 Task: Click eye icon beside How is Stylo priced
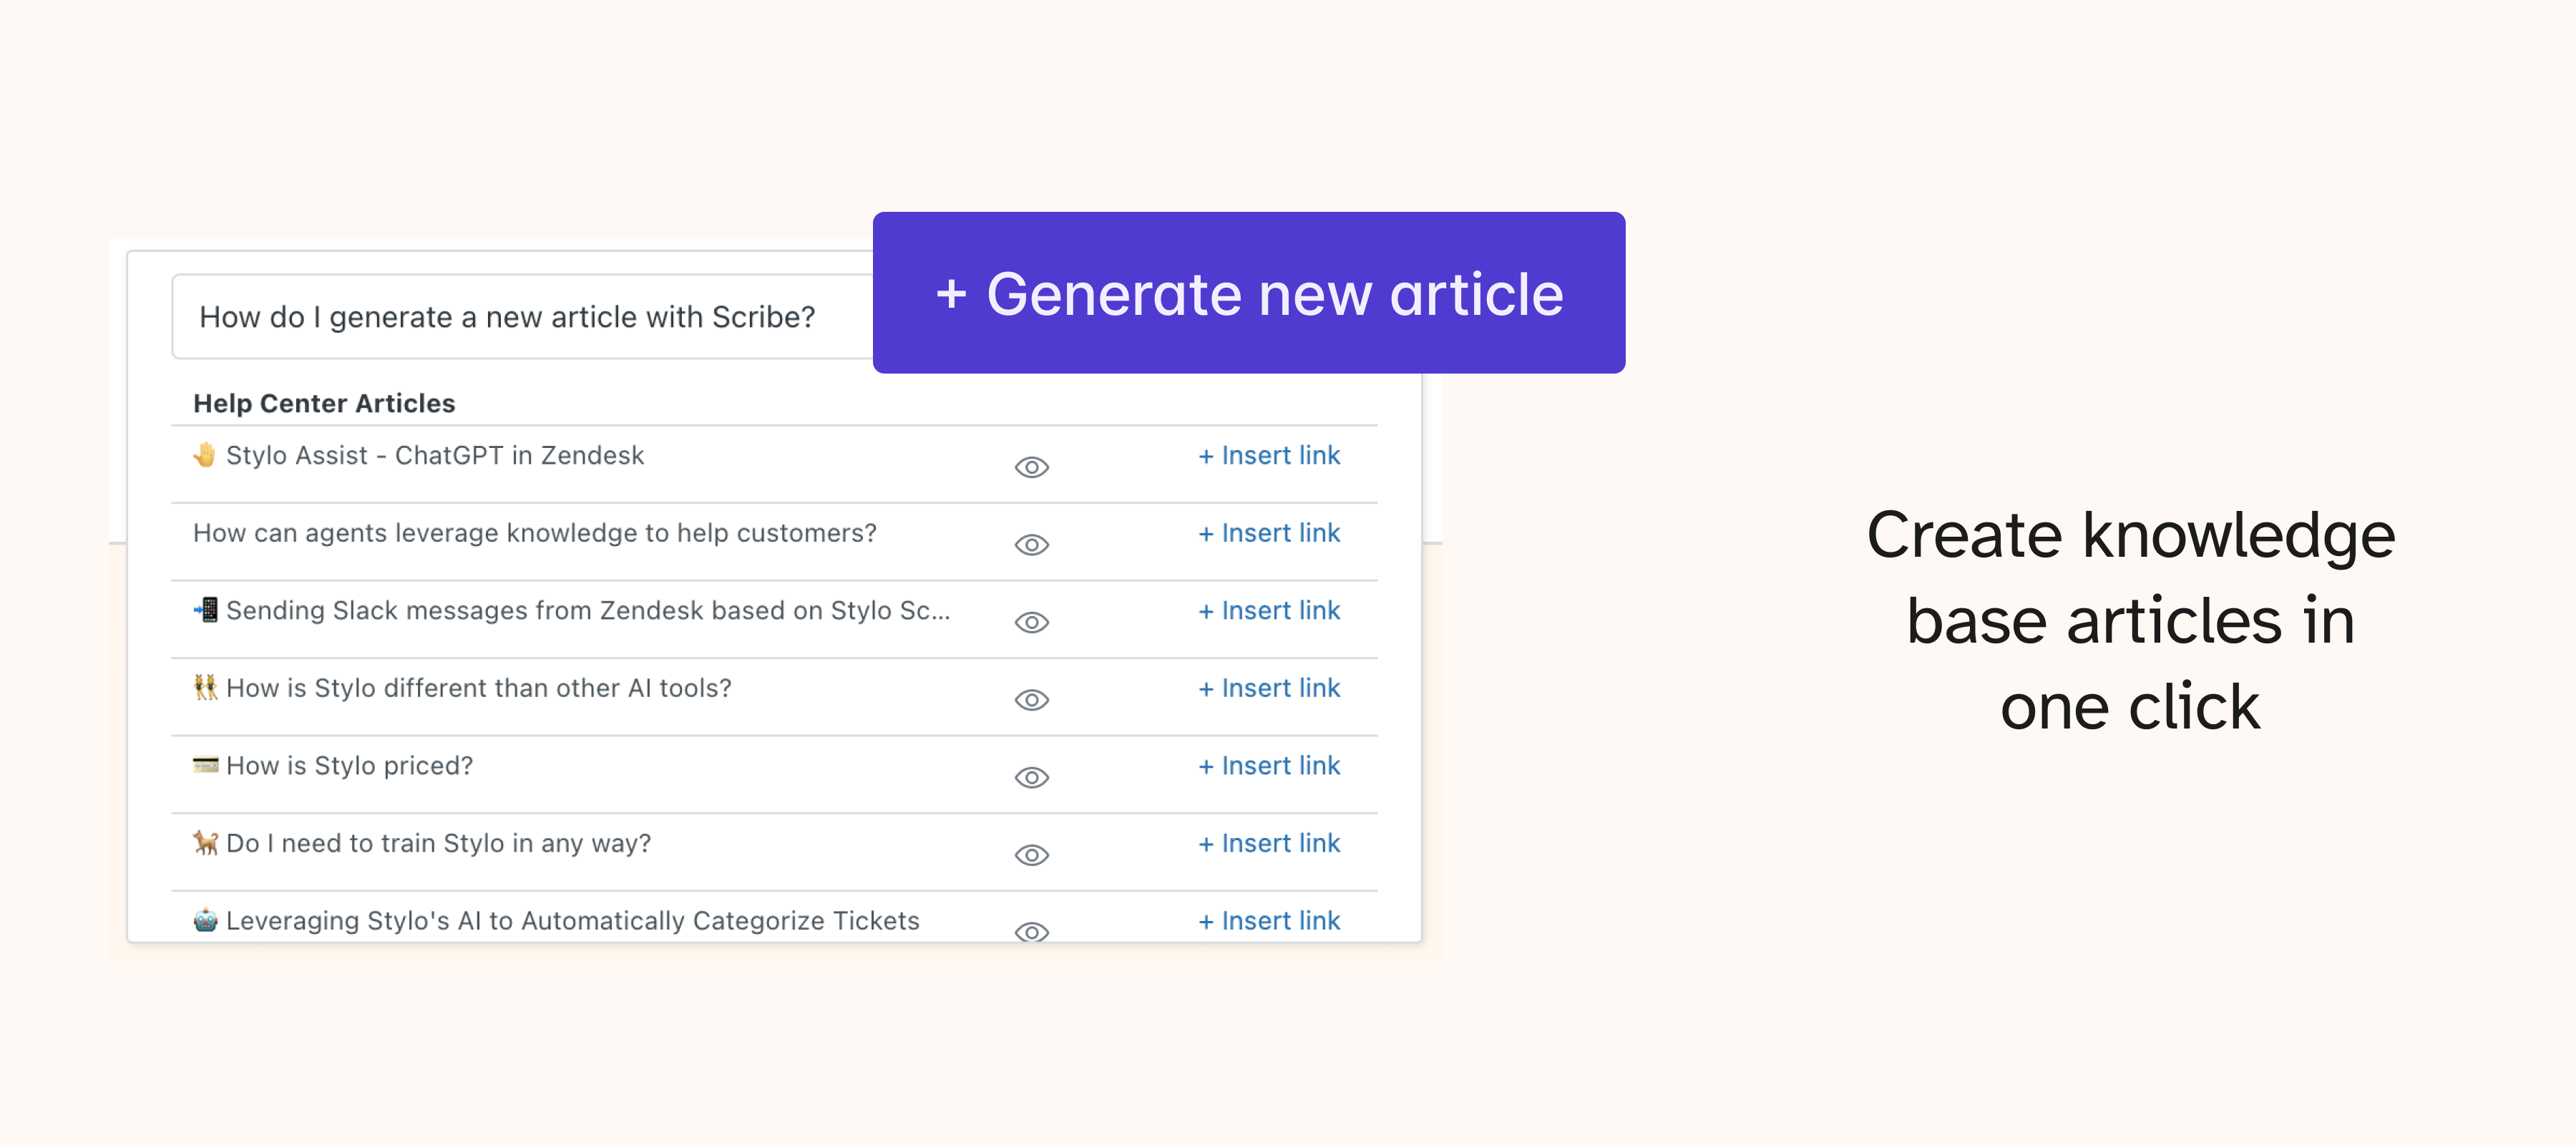click(1031, 777)
